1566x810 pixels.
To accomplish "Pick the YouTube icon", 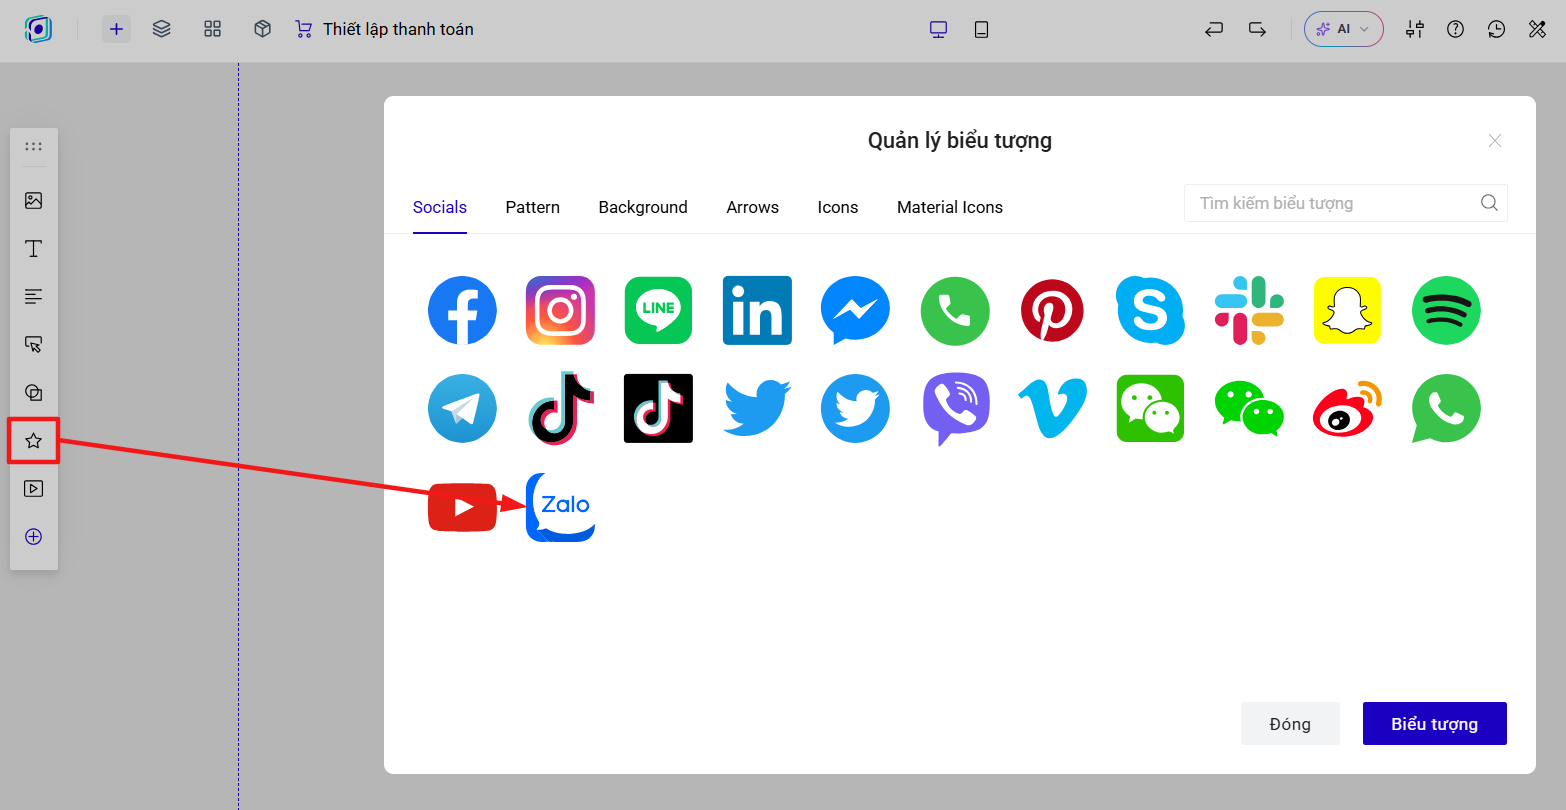I will click(x=462, y=507).
